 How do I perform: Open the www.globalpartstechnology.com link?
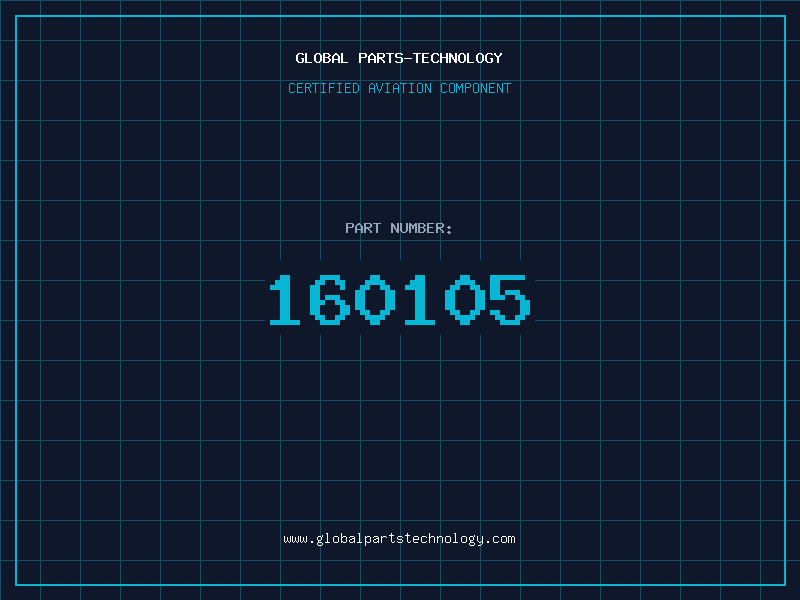click(399, 539)
